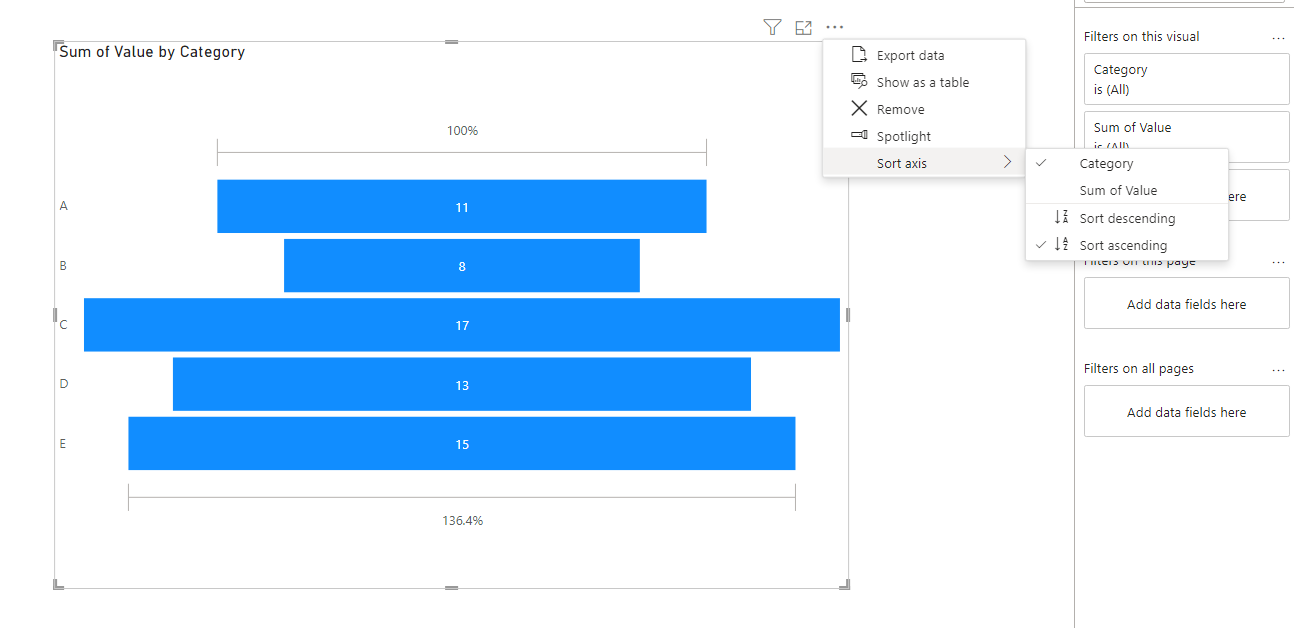Select funnel bar C with value 17
This screenshot has height=628, width=1294.
coord(462,324)
